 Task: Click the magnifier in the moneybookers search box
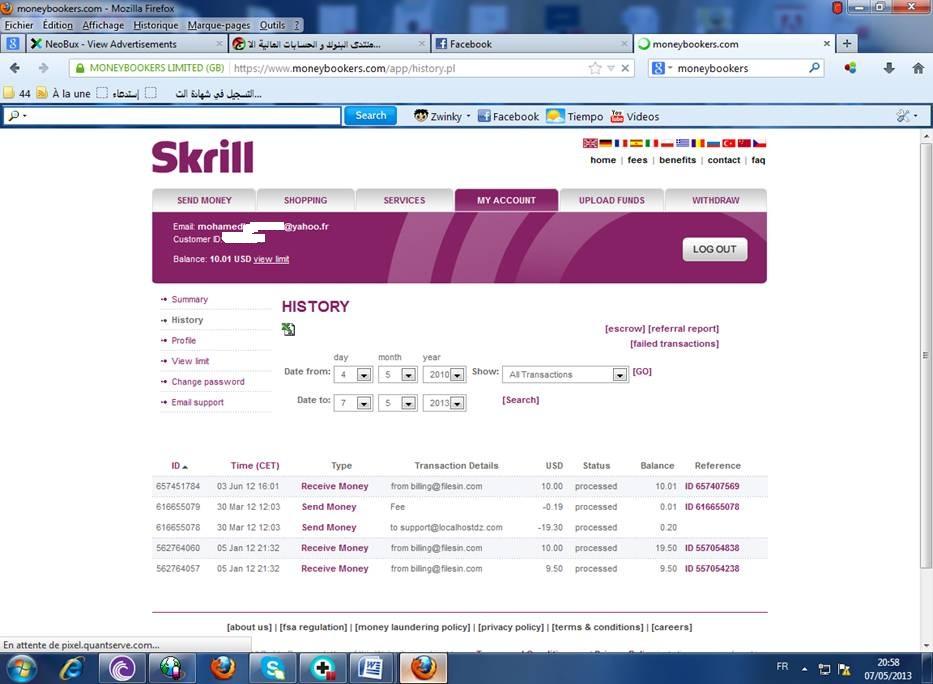pyautogui.click(x=815, y=68)
